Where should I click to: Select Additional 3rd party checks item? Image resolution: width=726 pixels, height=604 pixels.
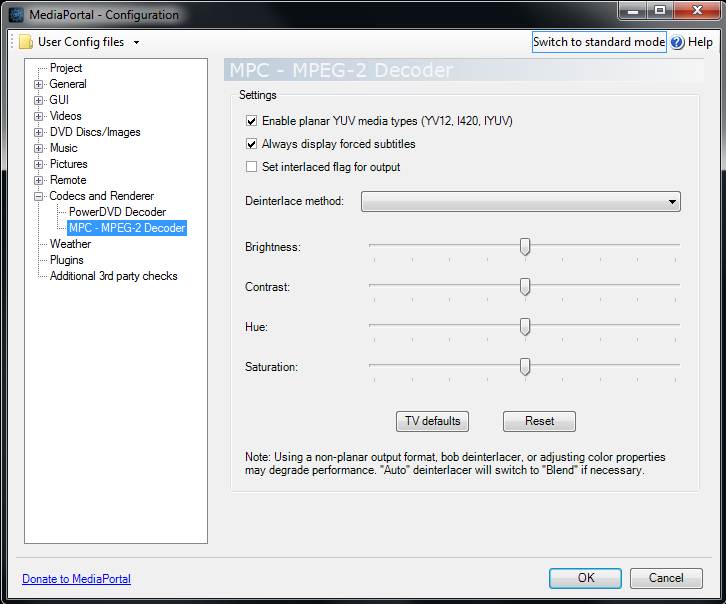(113, 276)
